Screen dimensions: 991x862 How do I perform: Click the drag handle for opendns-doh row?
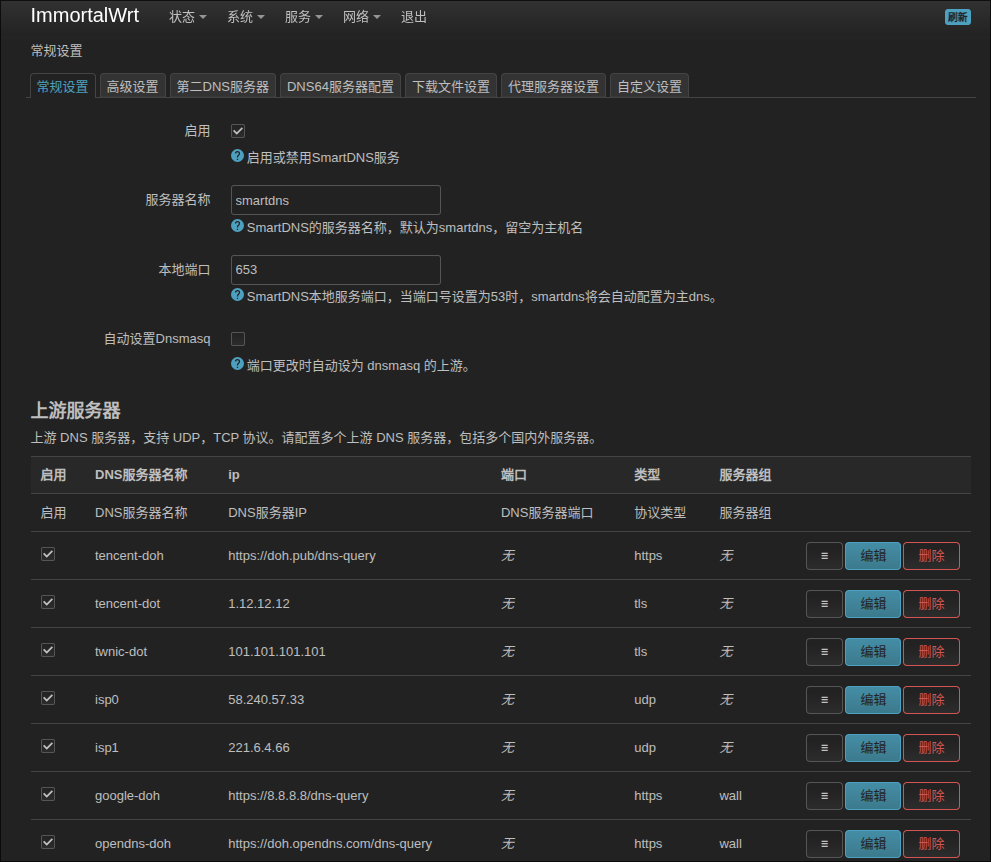point(824,844)
